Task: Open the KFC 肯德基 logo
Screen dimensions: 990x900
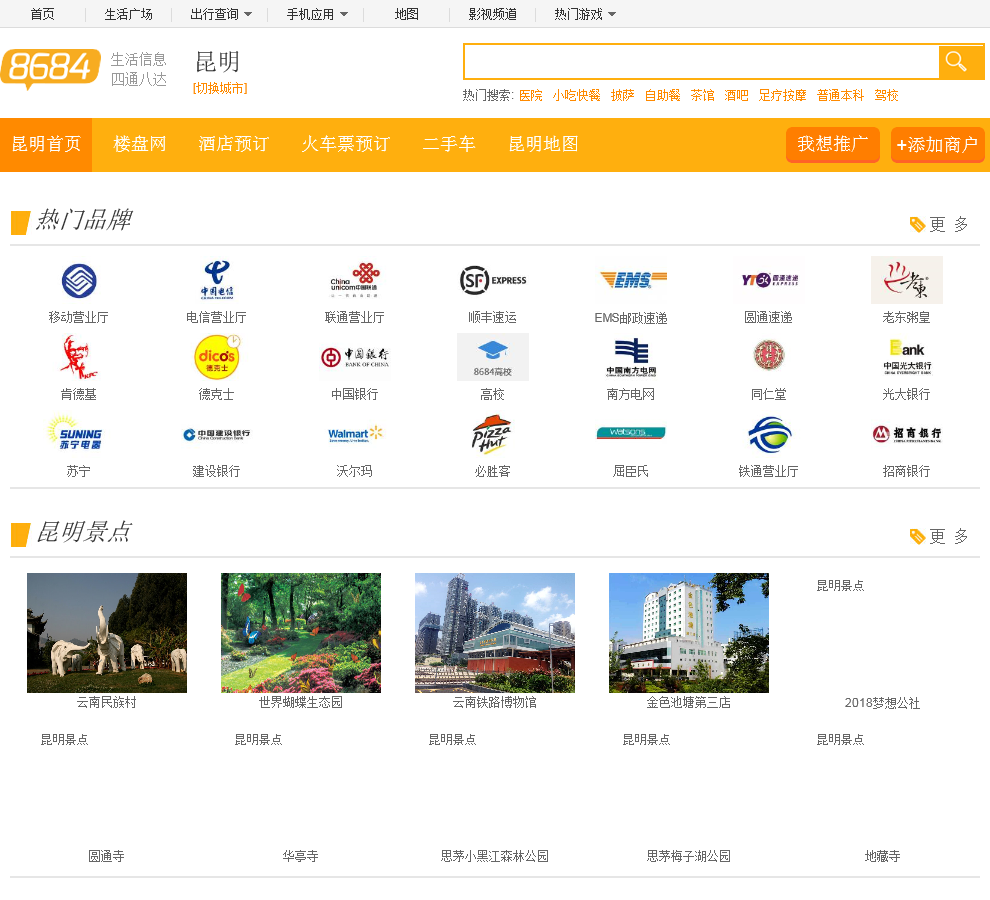Action: tap(79, 357)
